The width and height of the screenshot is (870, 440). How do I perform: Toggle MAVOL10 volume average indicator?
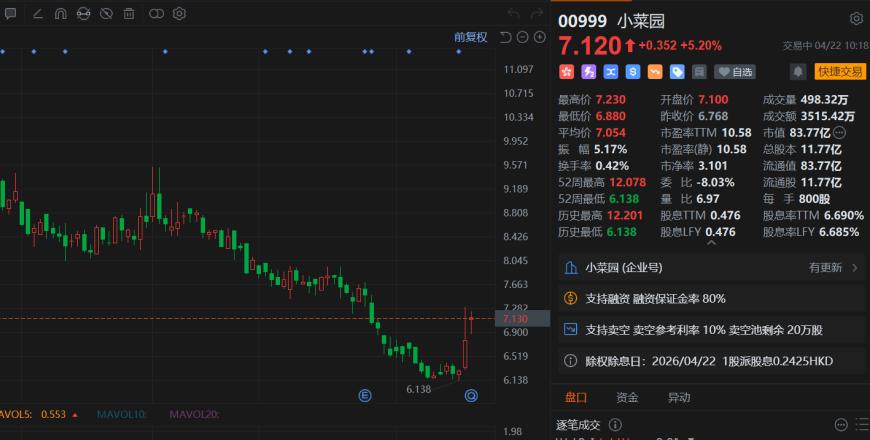coord(122,414)
